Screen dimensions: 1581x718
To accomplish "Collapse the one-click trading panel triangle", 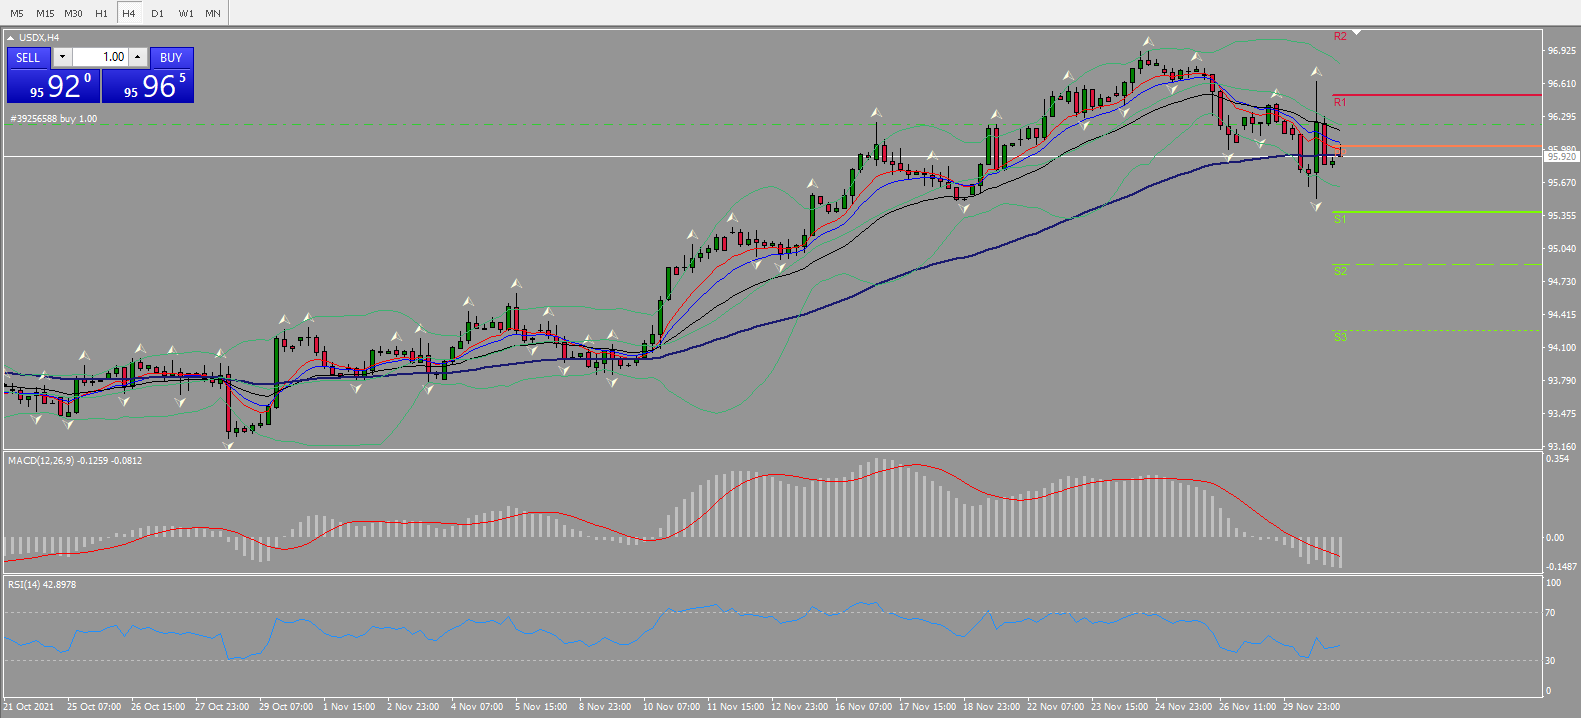I will click(10, 38).
